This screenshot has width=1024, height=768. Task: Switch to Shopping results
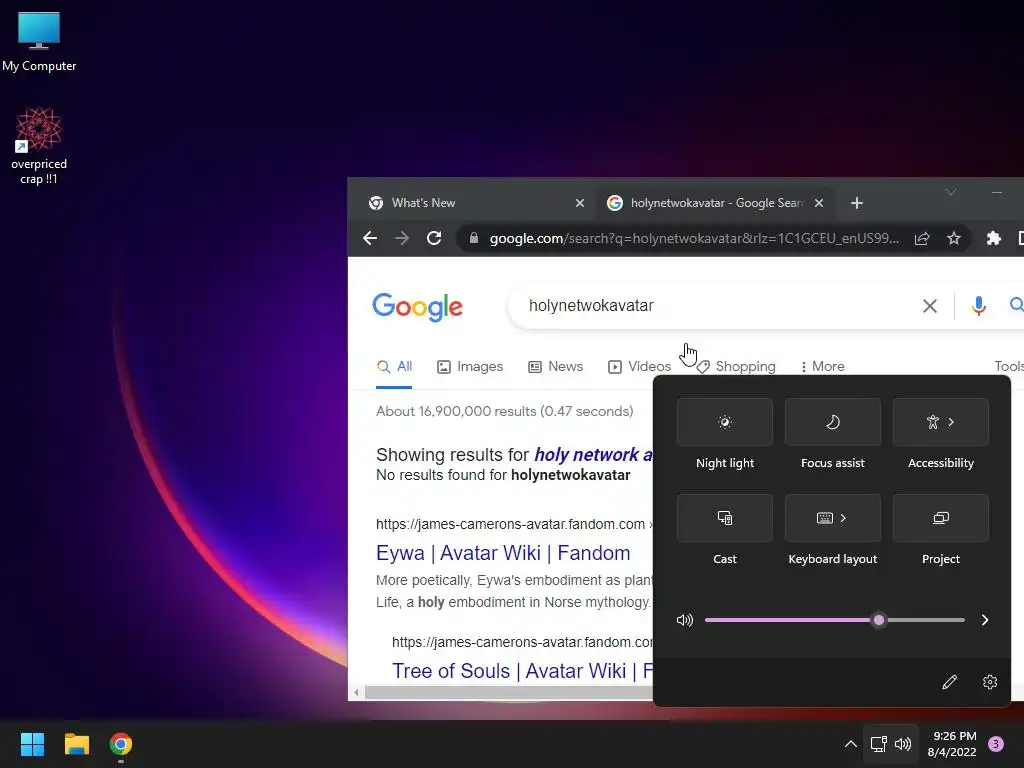pos(736,366)
